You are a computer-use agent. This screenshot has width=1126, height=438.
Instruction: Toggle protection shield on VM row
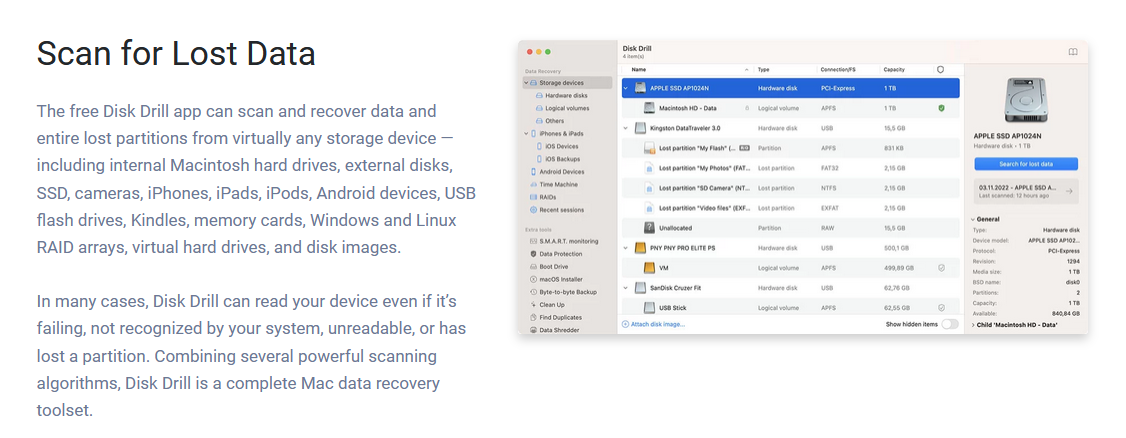941,268
